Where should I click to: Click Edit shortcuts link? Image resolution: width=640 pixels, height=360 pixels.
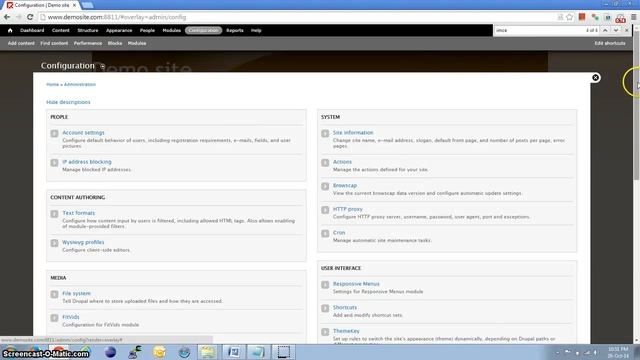coord(610,43)
